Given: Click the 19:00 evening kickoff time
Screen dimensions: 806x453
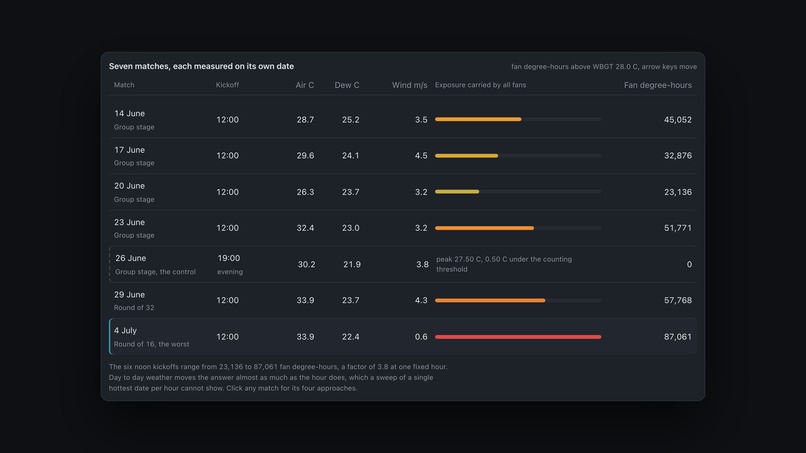Looking at the screenshot, I should pyautogui.click(x=229, y=258).
